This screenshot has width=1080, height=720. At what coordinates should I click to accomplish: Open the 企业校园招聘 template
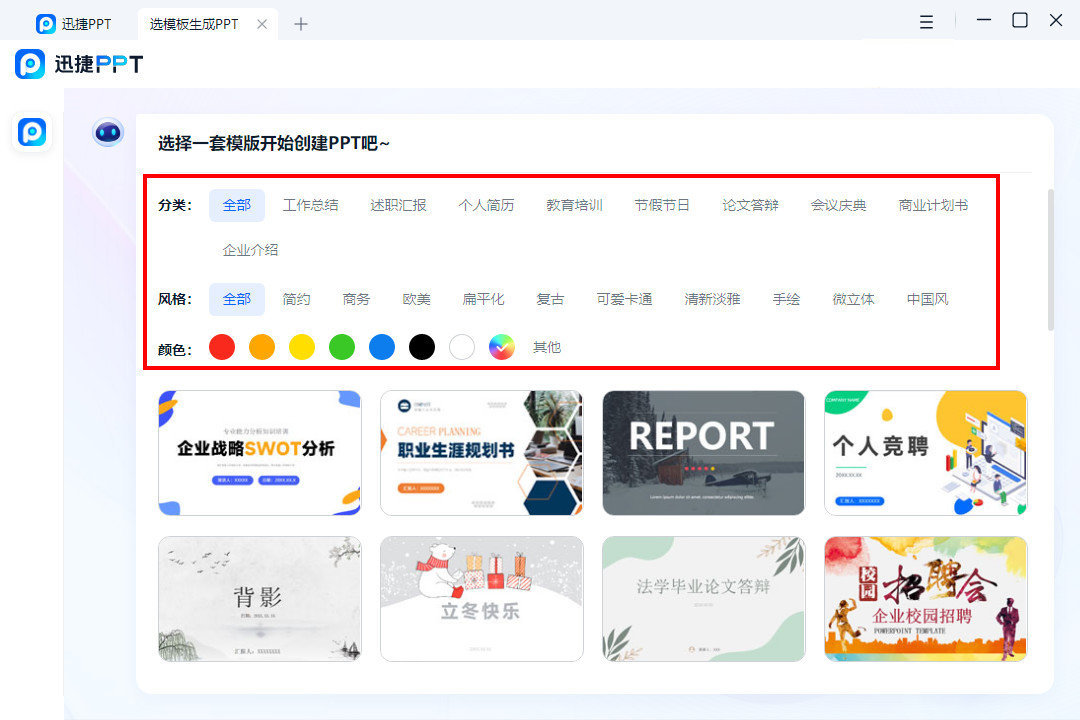(926, 599)
